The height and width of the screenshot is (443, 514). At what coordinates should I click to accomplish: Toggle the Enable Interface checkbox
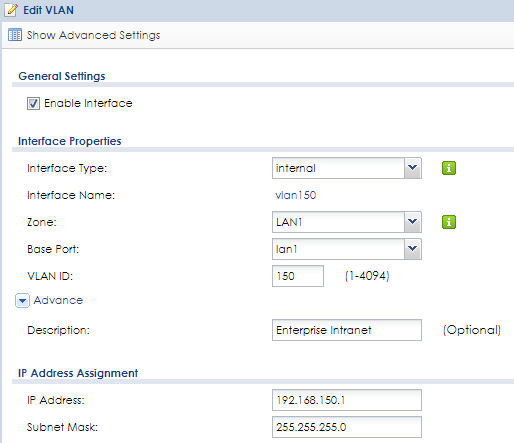tap(33, 103)
